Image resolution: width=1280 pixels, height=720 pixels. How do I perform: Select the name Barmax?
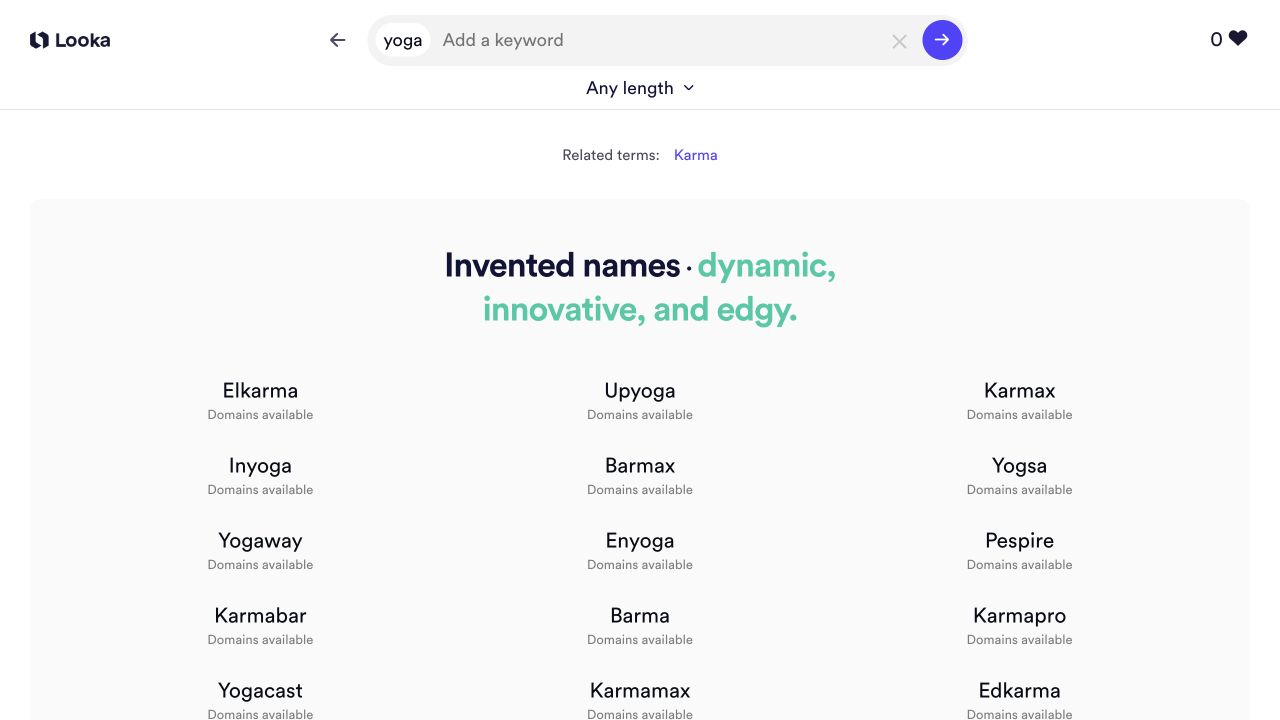(x=640, y=466)
